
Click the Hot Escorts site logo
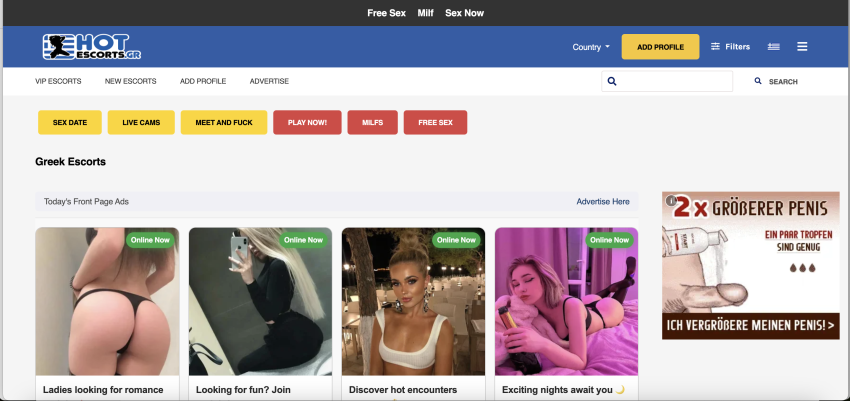coord(92,47)
